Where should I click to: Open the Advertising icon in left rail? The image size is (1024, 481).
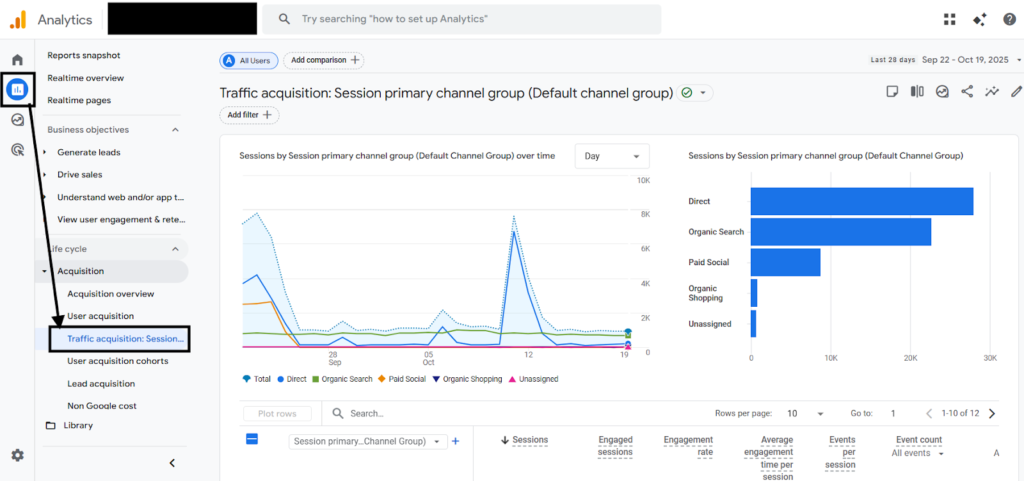[x=18, y=150]
